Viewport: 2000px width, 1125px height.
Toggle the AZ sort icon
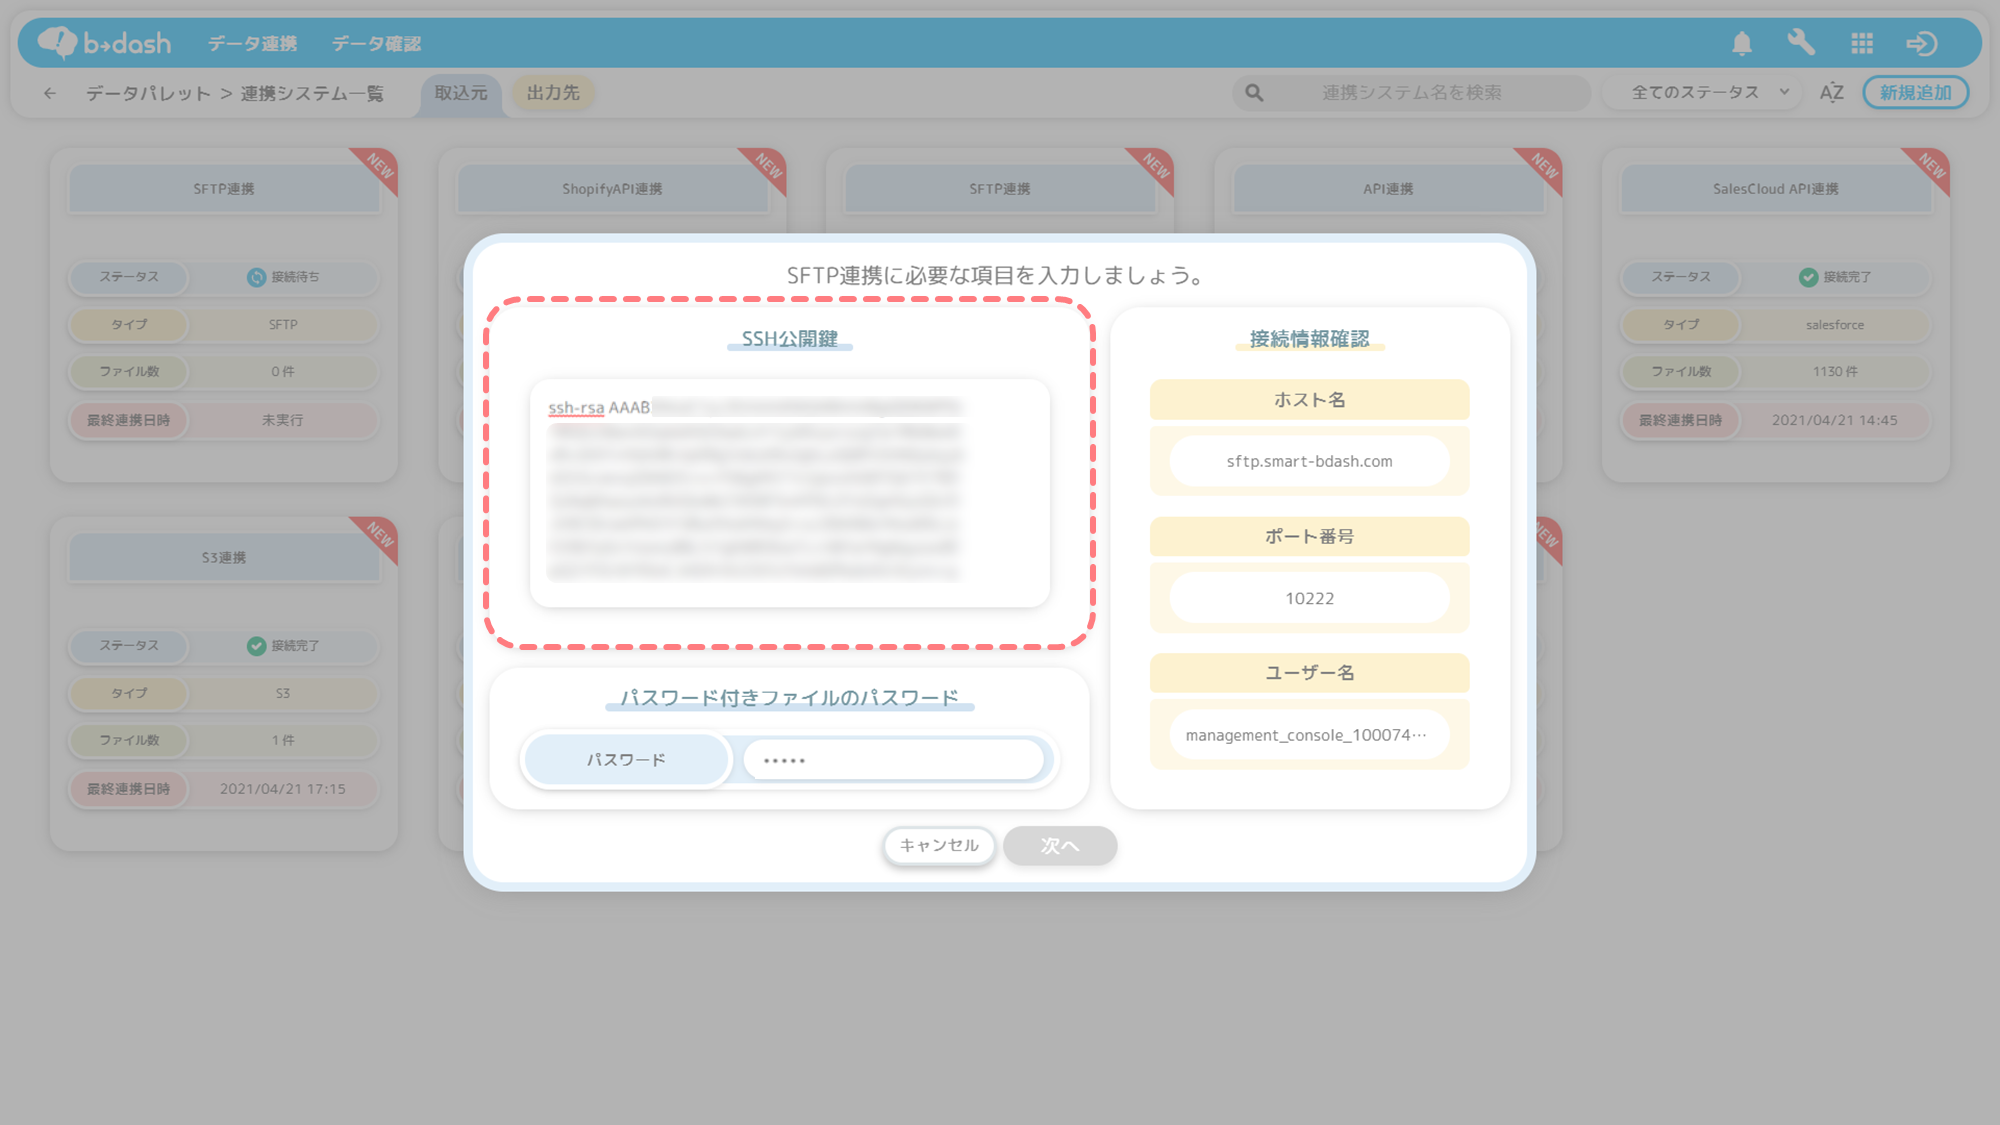1832,93
